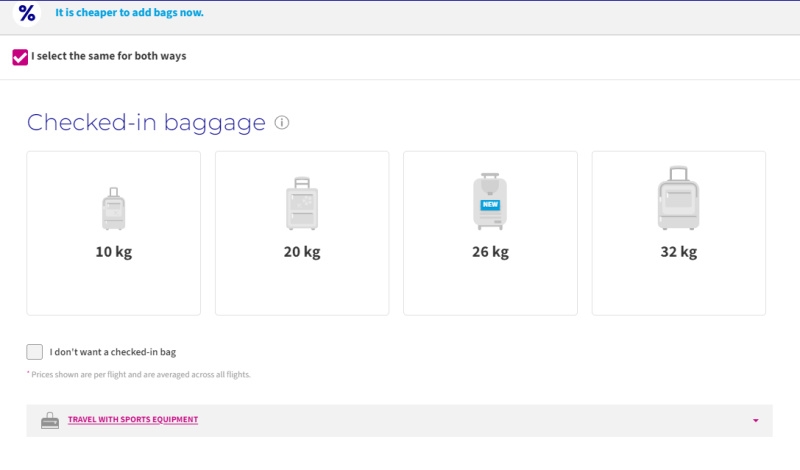Click the 10 kg suitcase icon
The height and width of the screenshot is (470, 800).
pos(114,209)
